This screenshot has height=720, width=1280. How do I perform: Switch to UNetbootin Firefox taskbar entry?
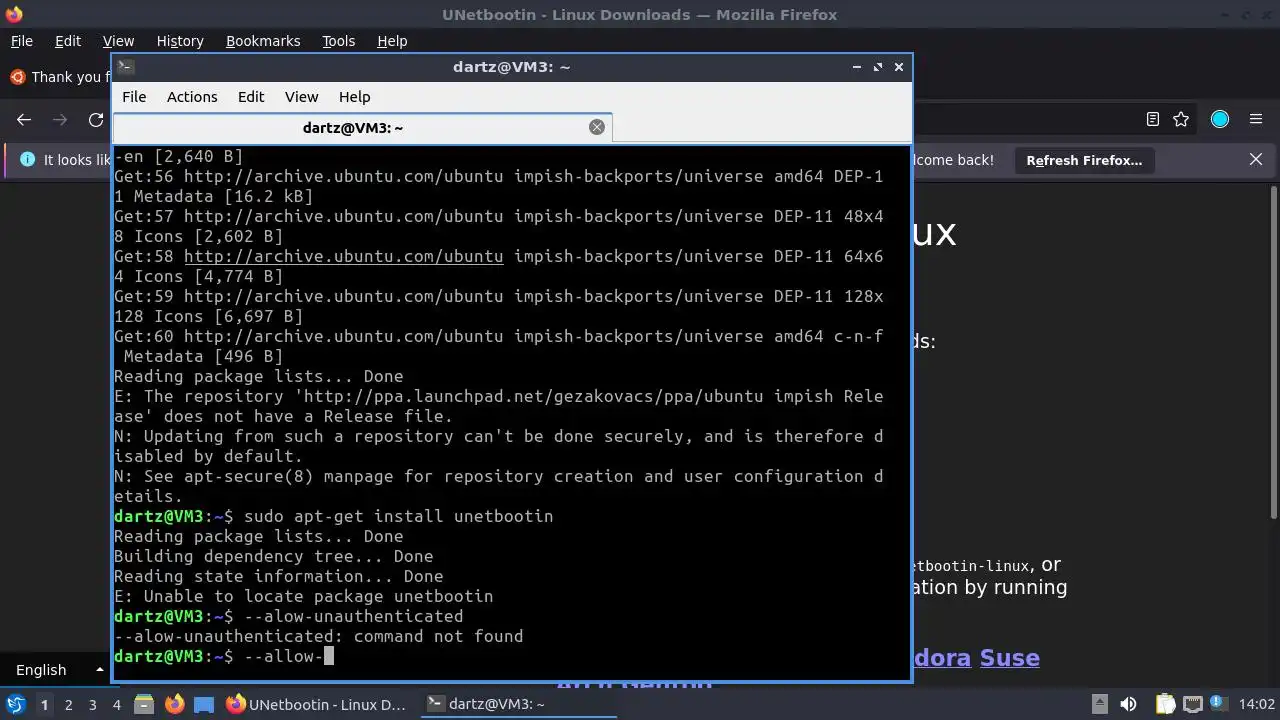coord(316,704)
